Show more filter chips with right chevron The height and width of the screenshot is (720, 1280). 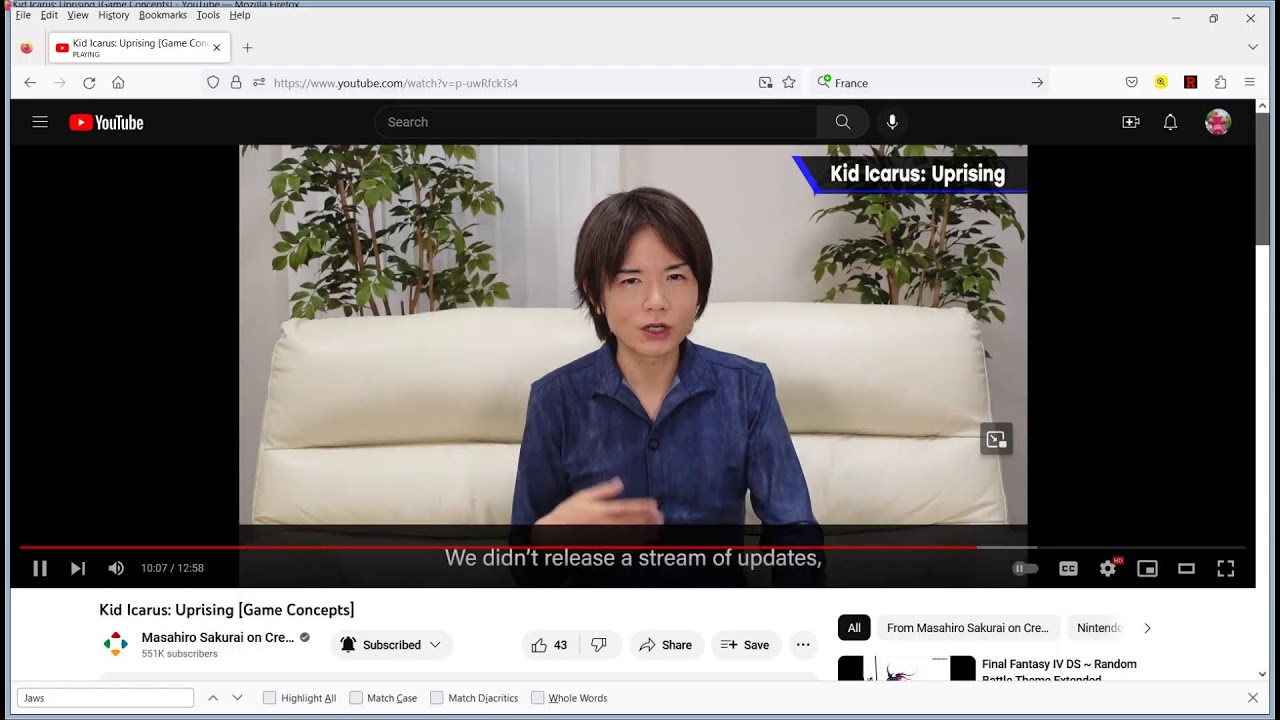(x=1147, y=628)
